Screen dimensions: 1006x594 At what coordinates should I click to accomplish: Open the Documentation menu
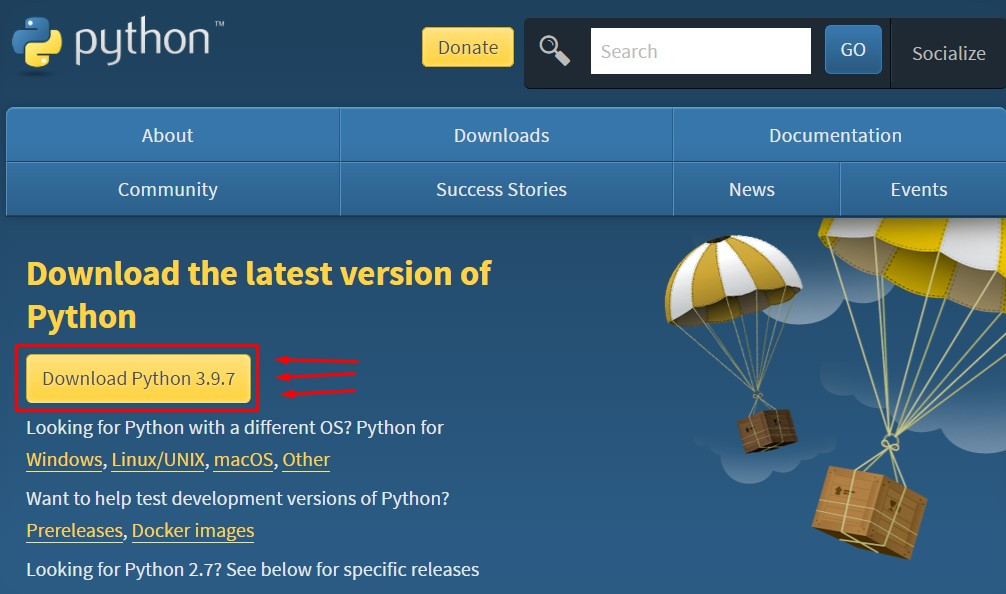coord(839,135)
